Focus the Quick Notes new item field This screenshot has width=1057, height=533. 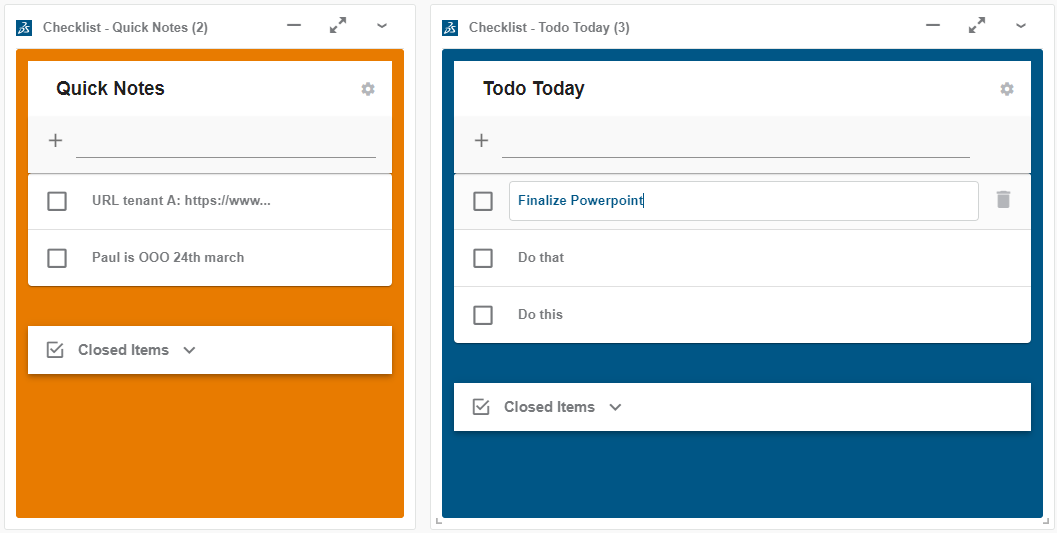click(226, 143)
